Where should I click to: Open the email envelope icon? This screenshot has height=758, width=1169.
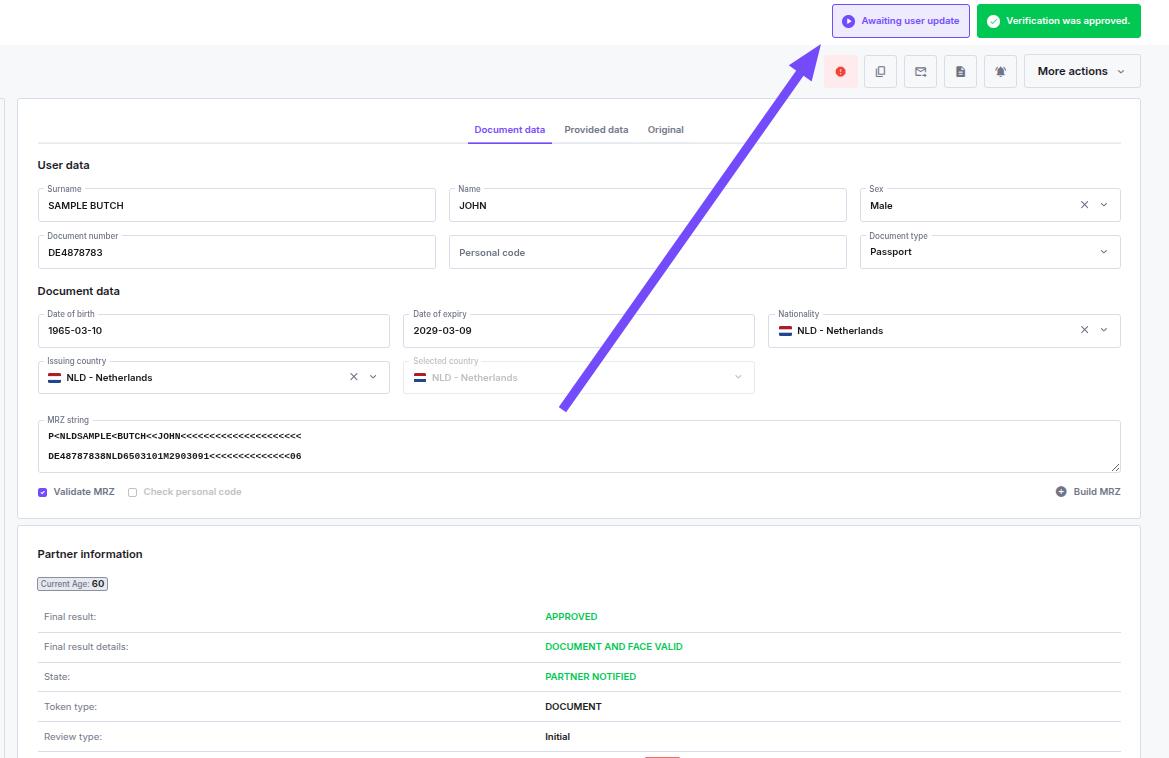pos(920,71)
